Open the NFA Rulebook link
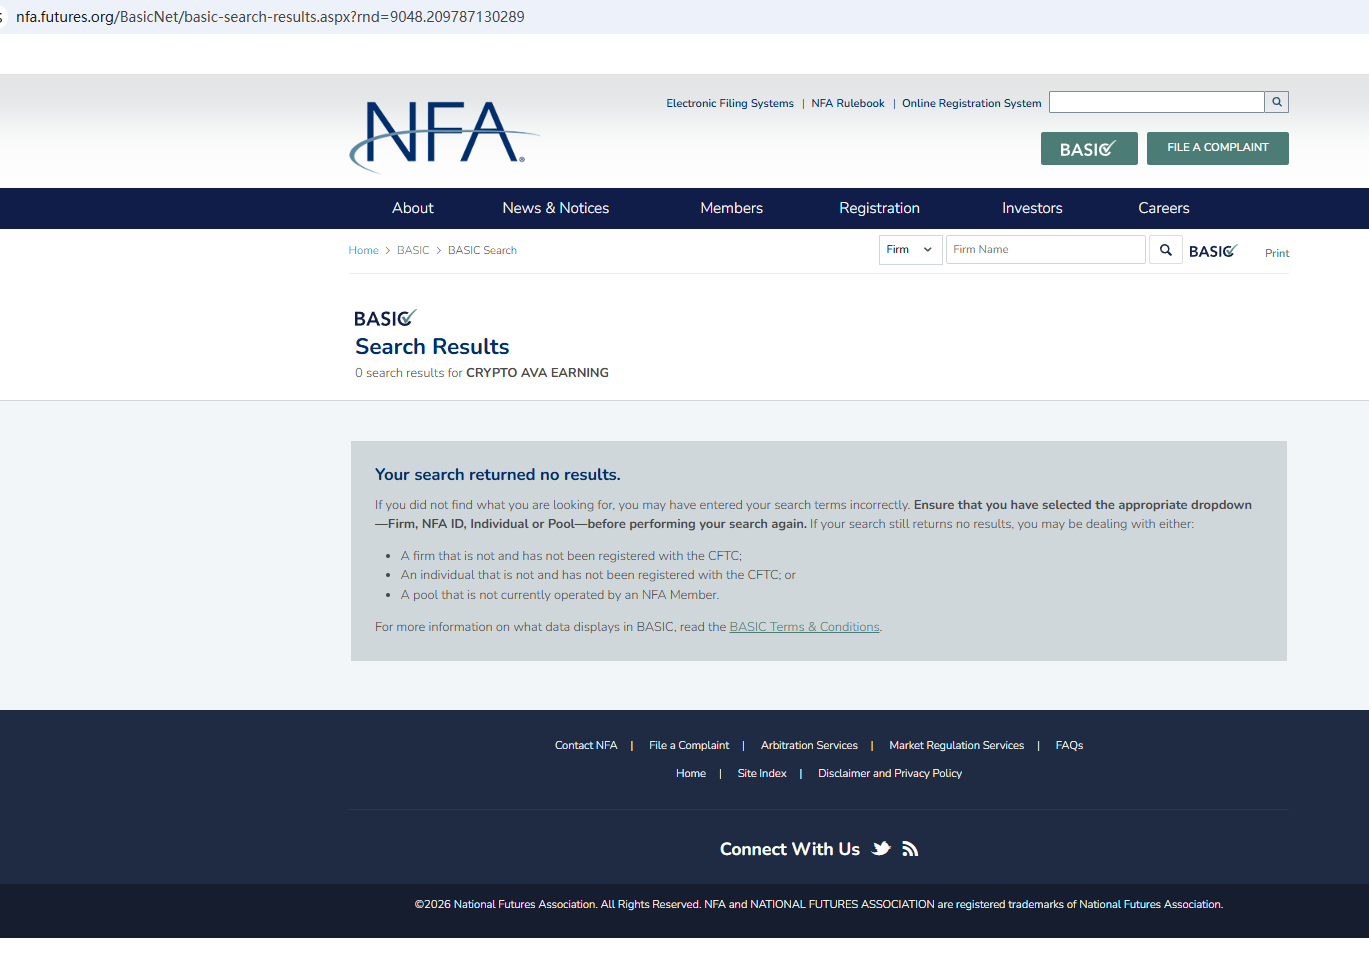 point(848,103)
